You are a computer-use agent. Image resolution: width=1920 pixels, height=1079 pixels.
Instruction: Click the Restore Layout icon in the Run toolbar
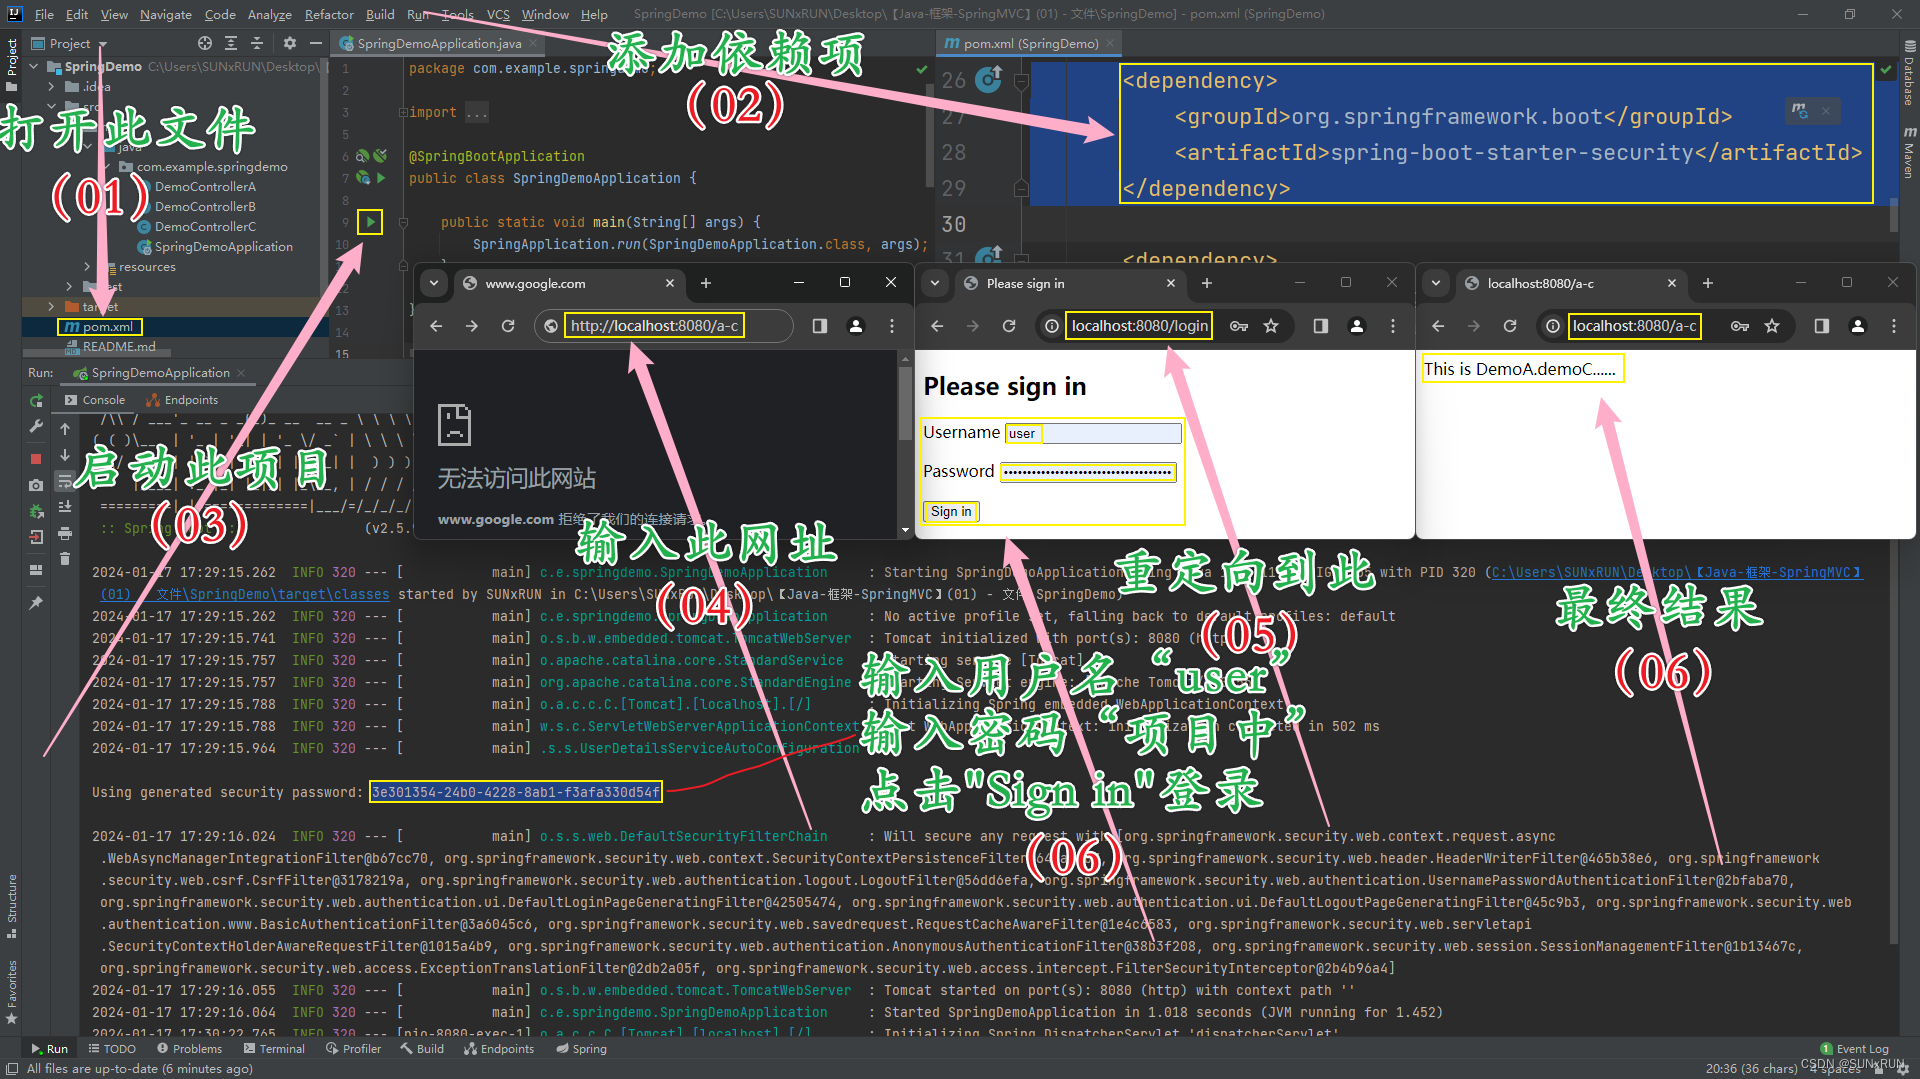36,570
